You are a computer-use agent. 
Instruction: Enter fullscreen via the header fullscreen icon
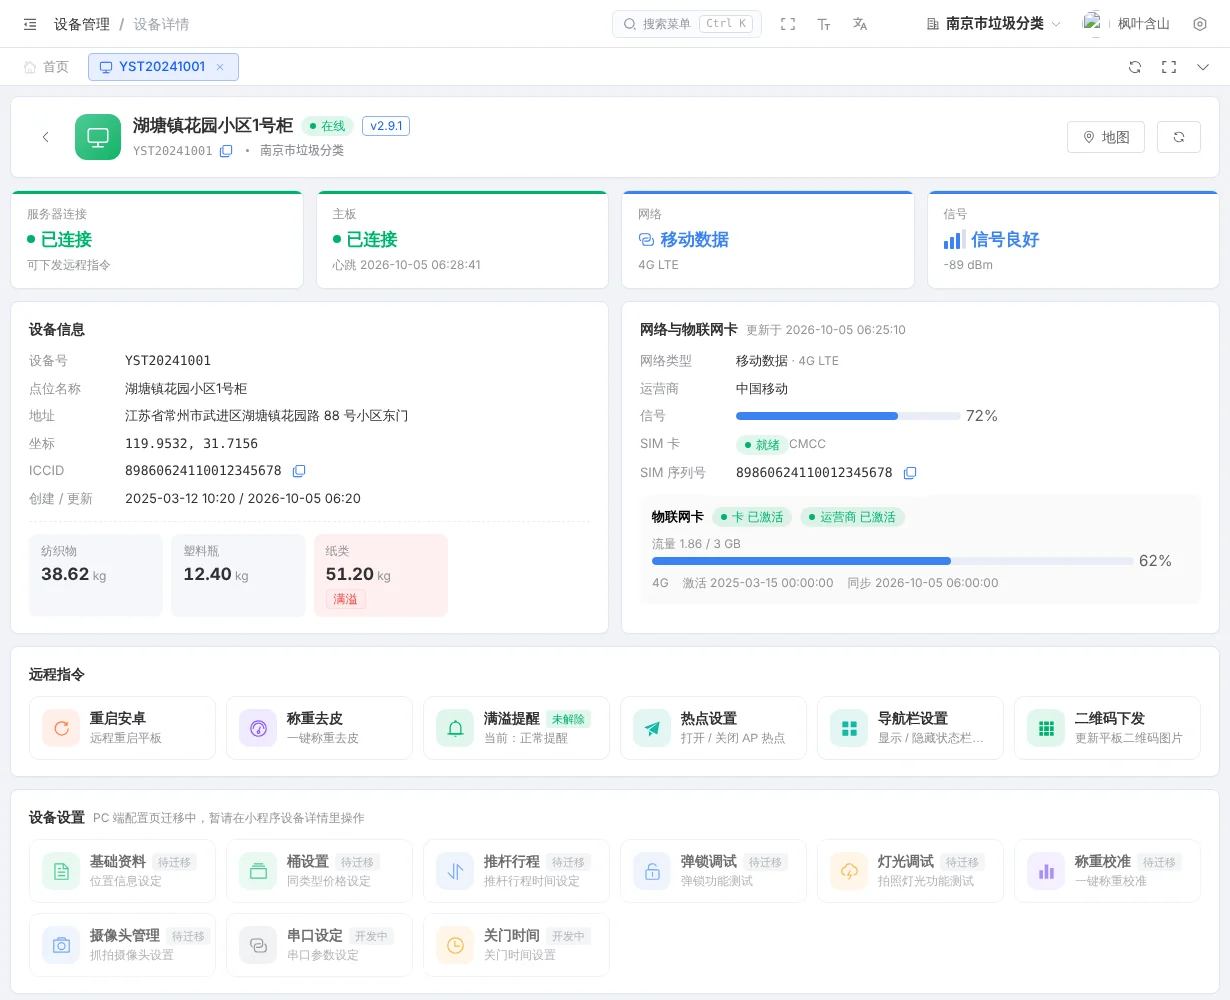pos(788,24)
